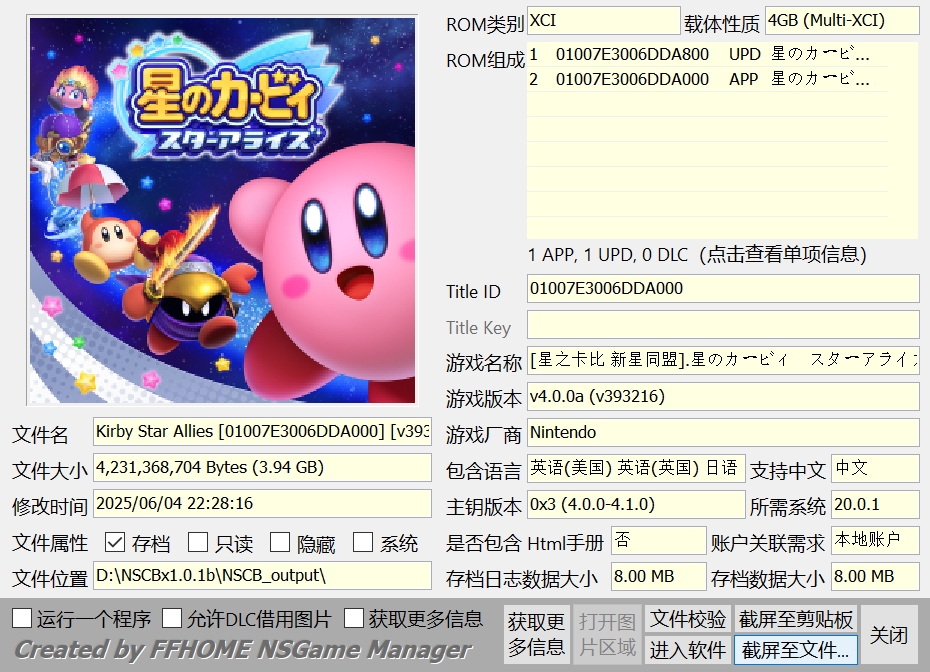Click the Html手册 field showing 否
Viewport: 930px width, 672px height.
tap(659, 541)
